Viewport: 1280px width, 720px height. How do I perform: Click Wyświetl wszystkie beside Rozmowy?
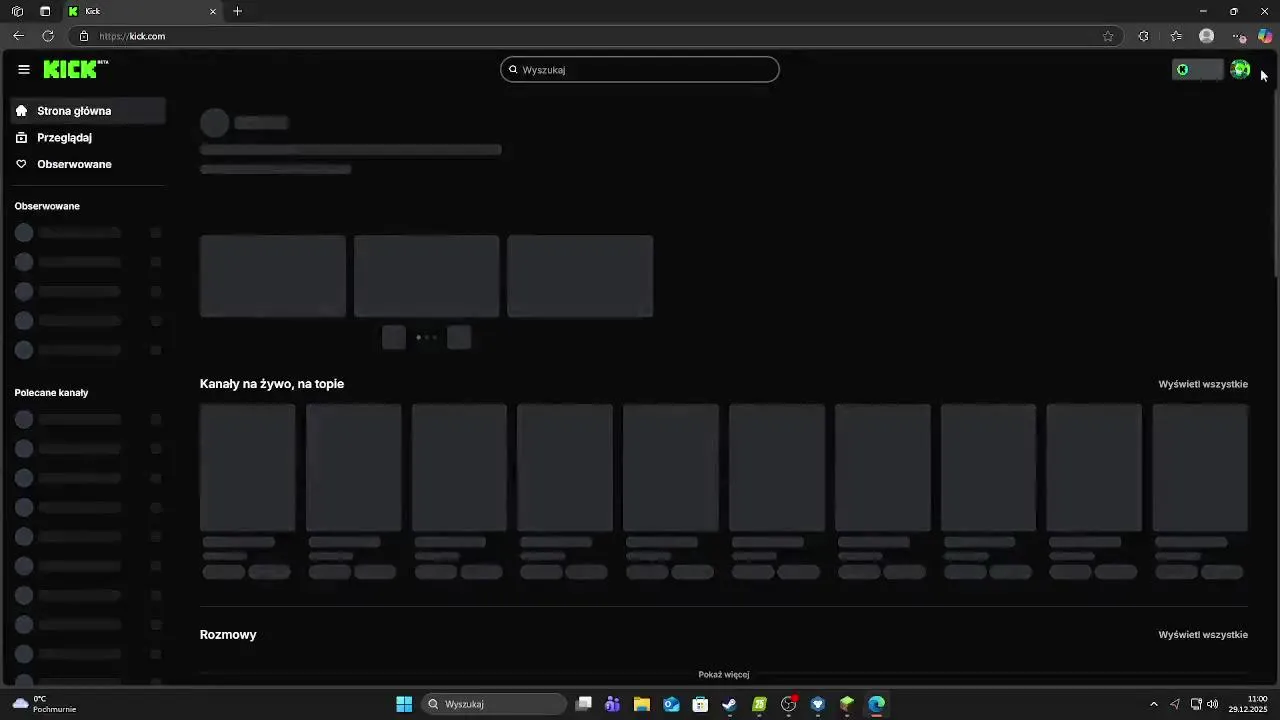(1203, 635)
